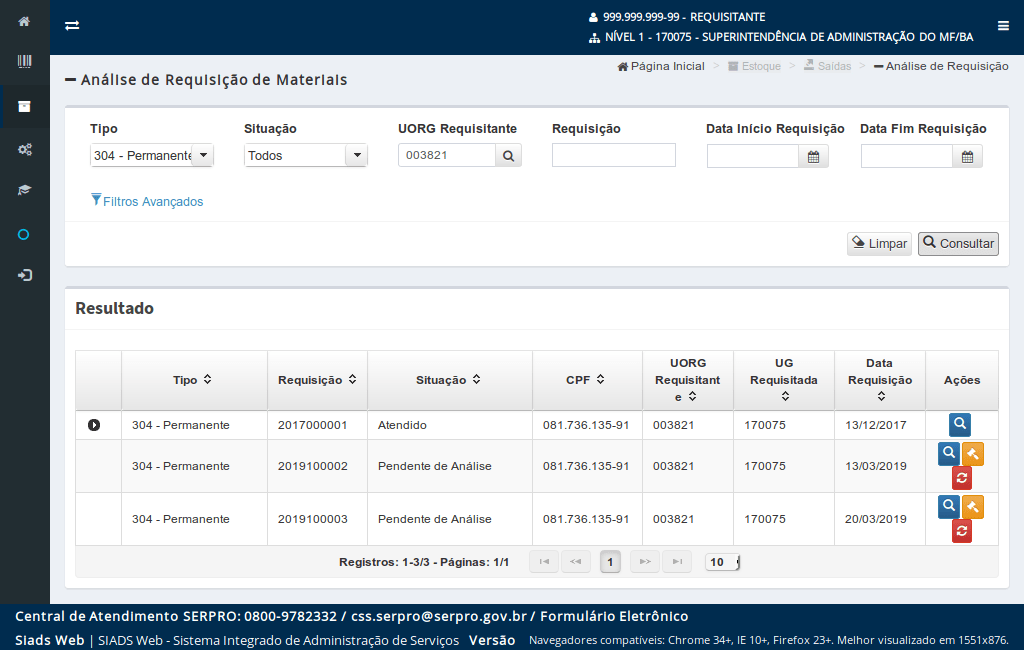
Task: Open calendar for Data Início Requisição
Action: click(x=813, y=157)
